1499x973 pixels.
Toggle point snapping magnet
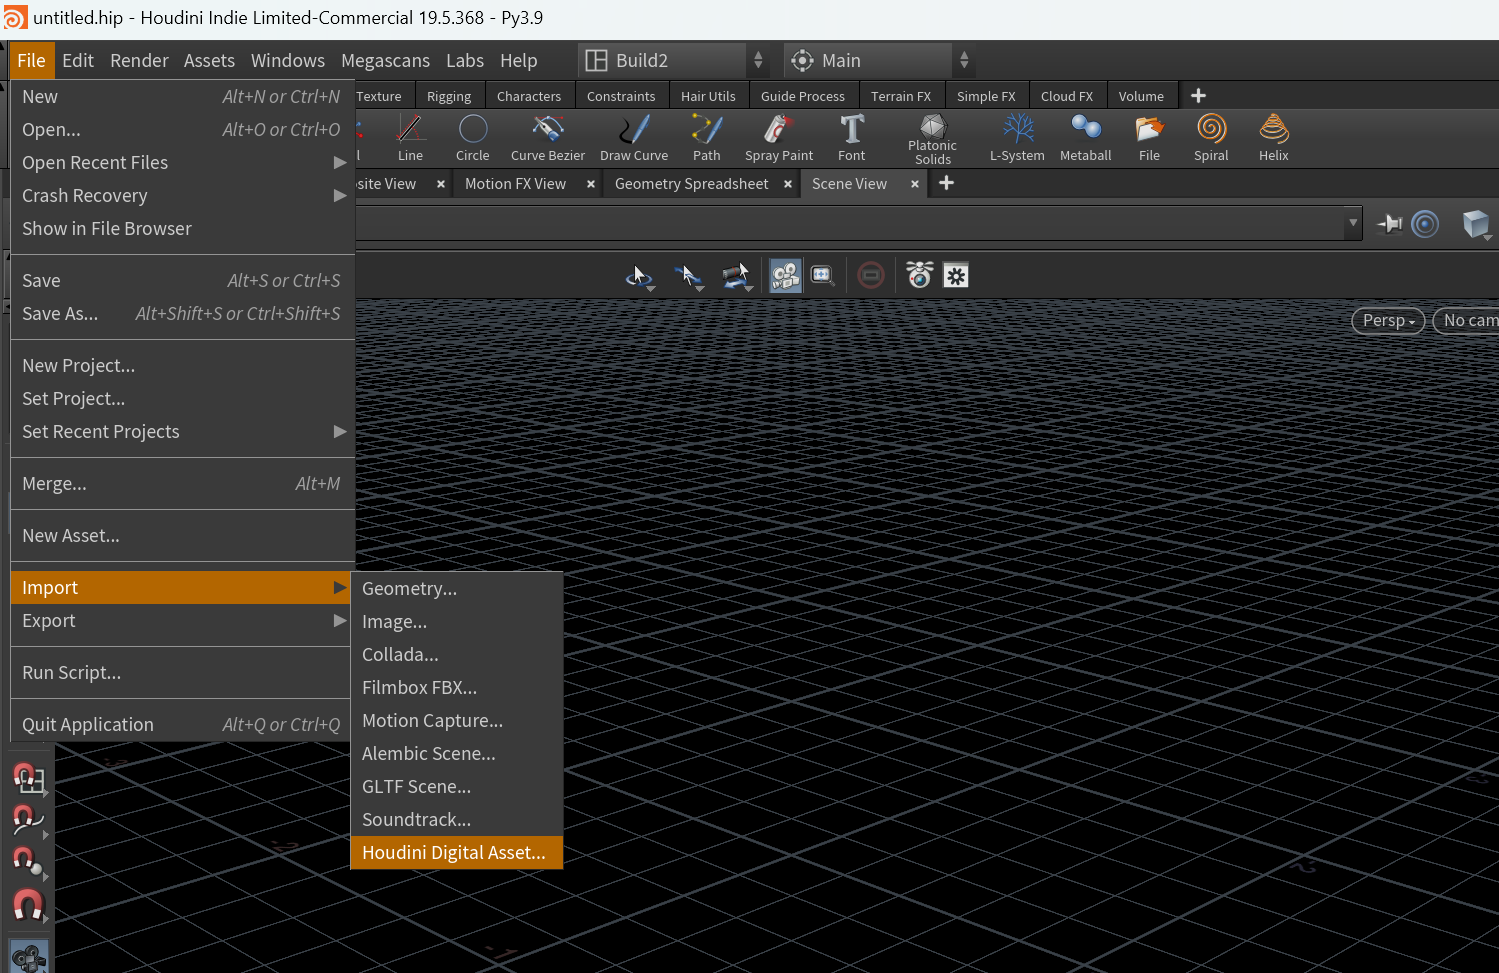(x=28, y=862)
